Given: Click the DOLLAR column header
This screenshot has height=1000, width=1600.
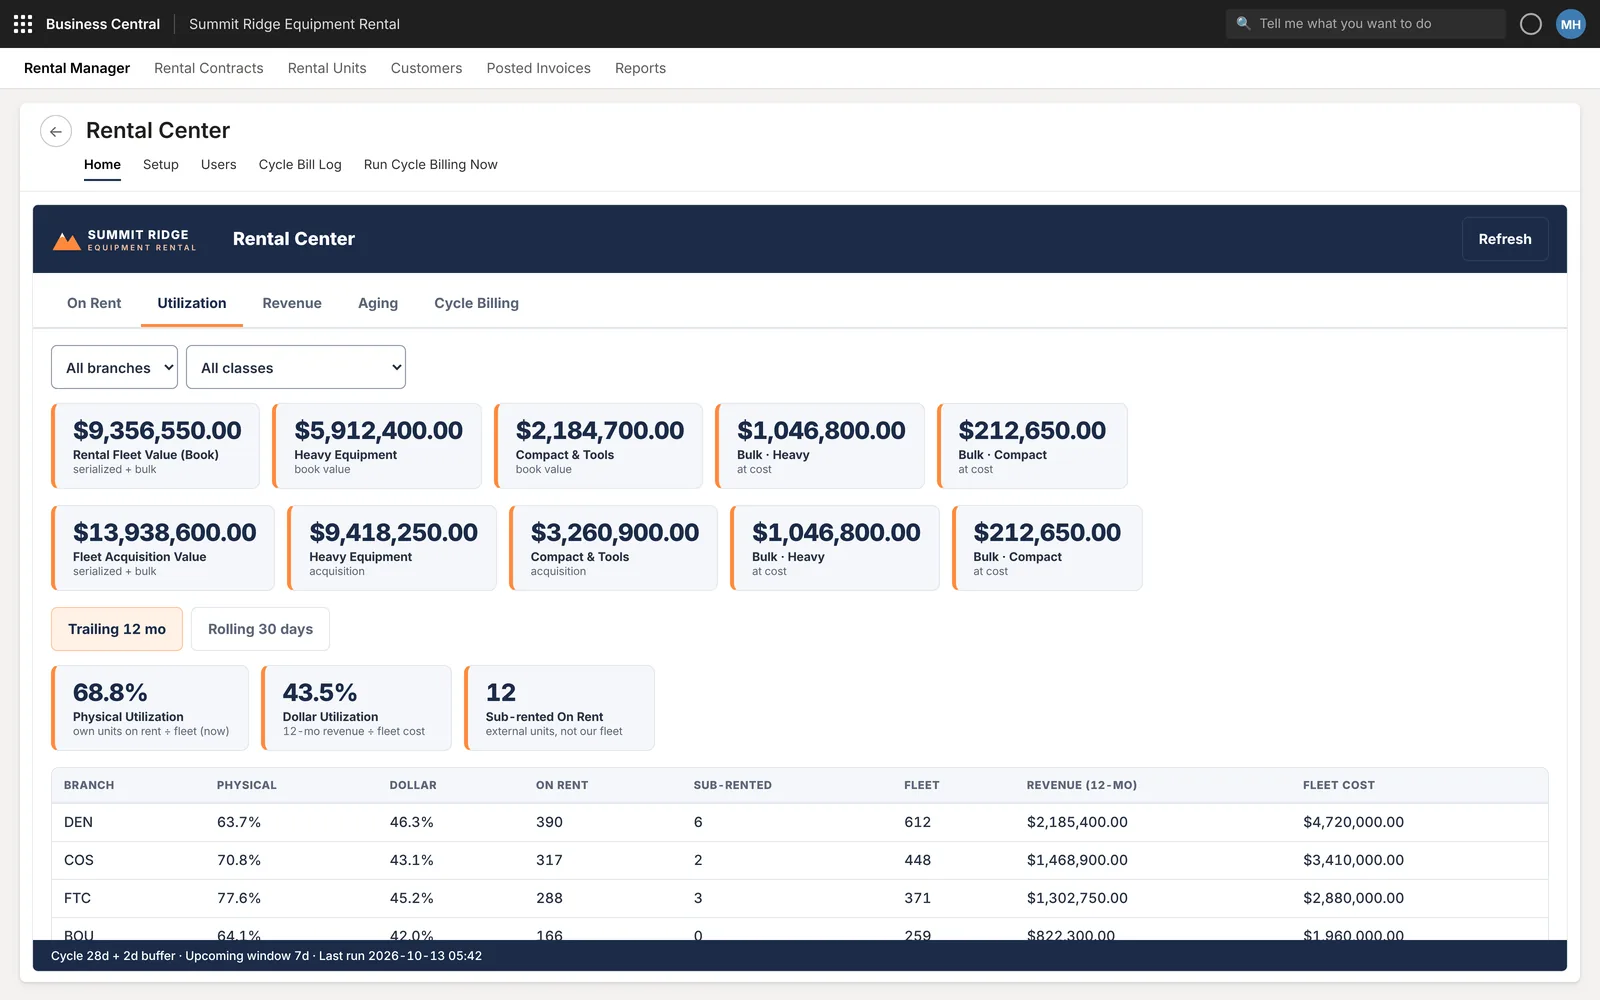Looking at the screenshot, I should pyautogui.click(x=413, y=785).
